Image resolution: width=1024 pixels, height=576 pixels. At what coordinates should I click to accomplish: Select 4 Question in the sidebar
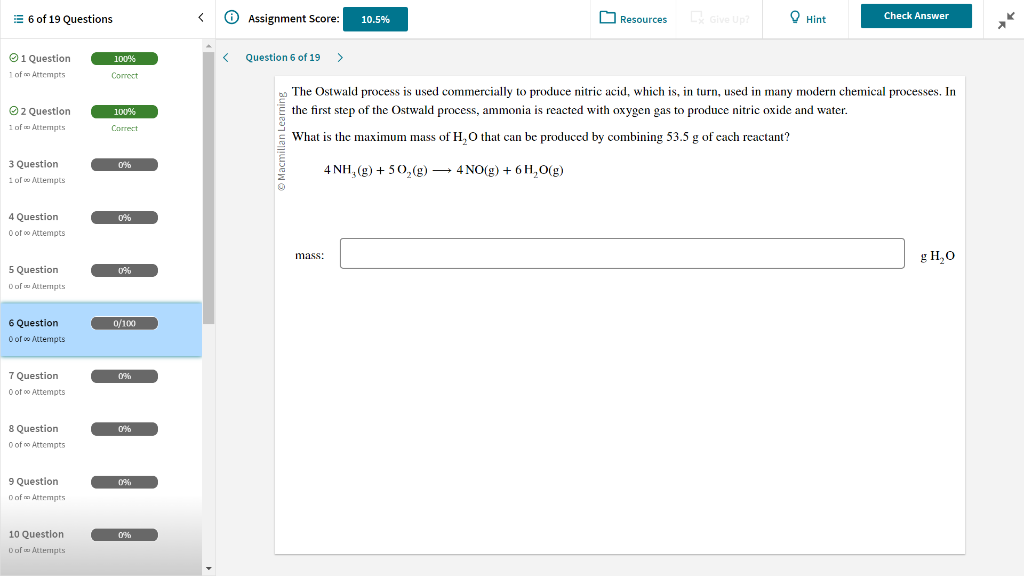coord(101,224)
